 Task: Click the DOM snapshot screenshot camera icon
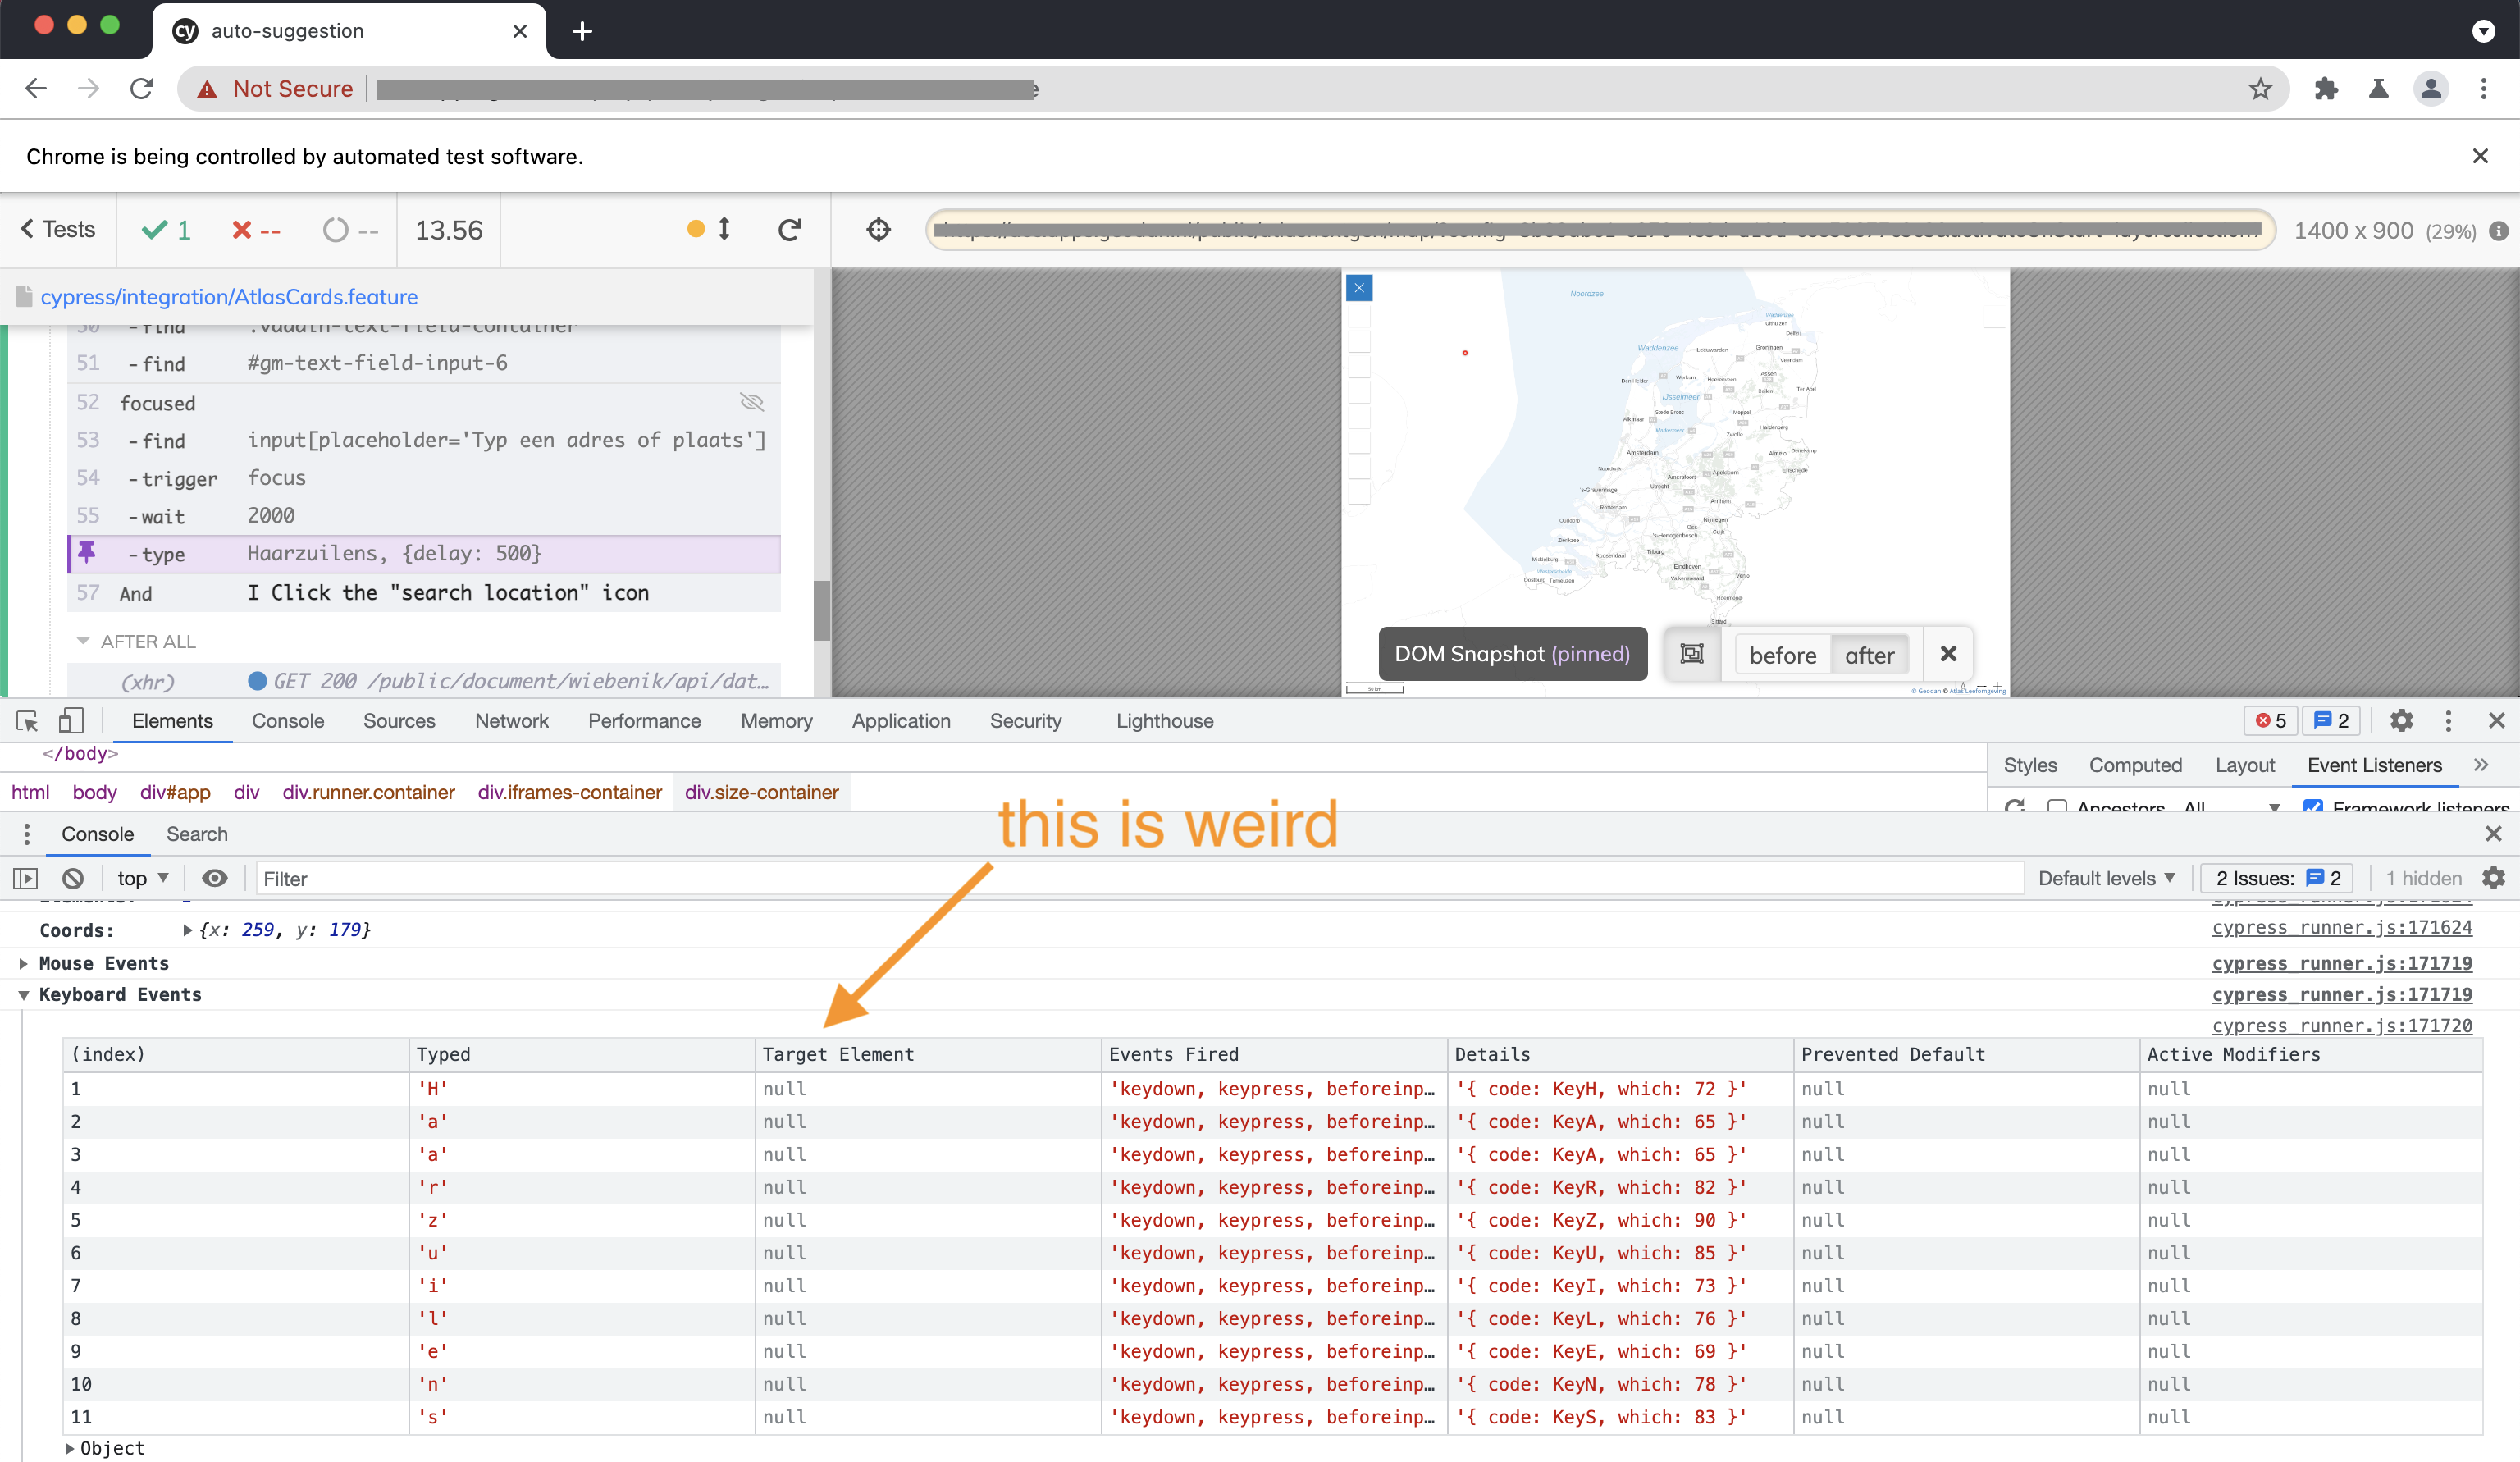pyautogui.click(x=1692, y=654)
